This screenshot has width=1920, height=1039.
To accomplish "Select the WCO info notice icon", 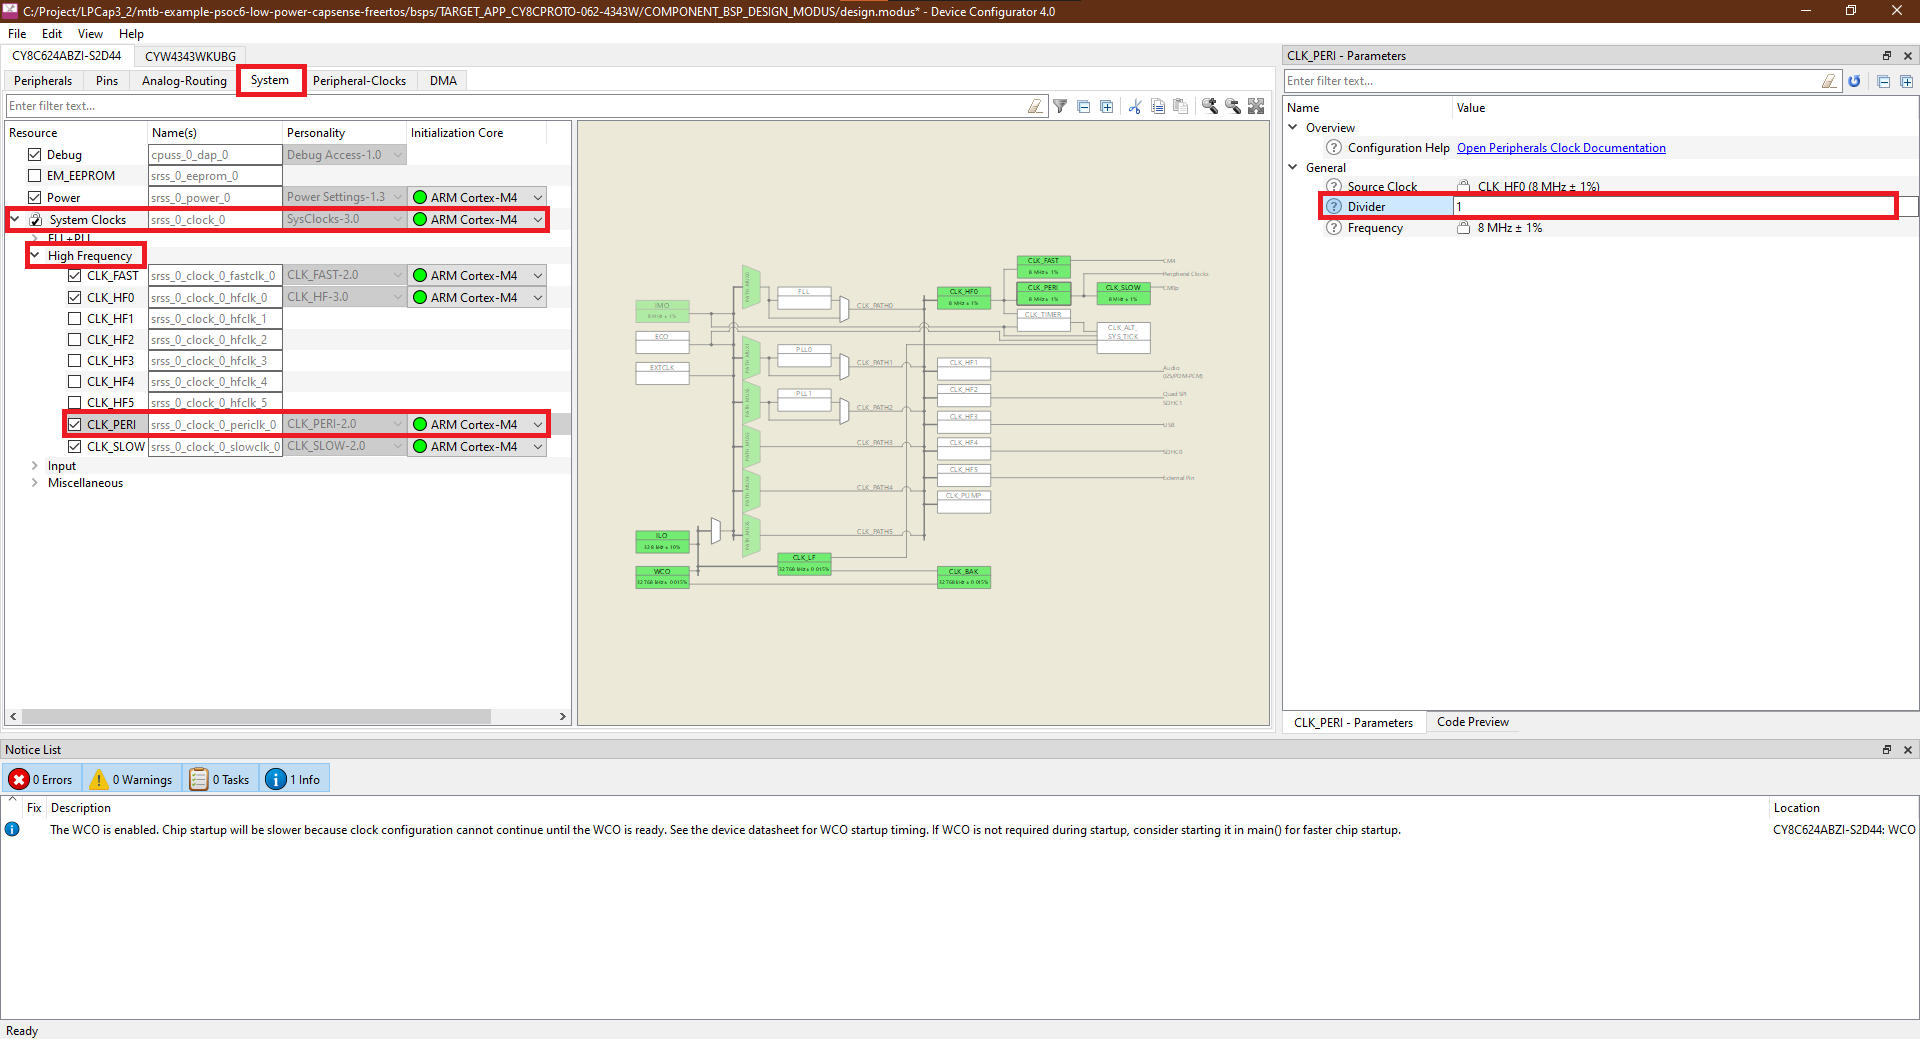I will click(12, 829).
